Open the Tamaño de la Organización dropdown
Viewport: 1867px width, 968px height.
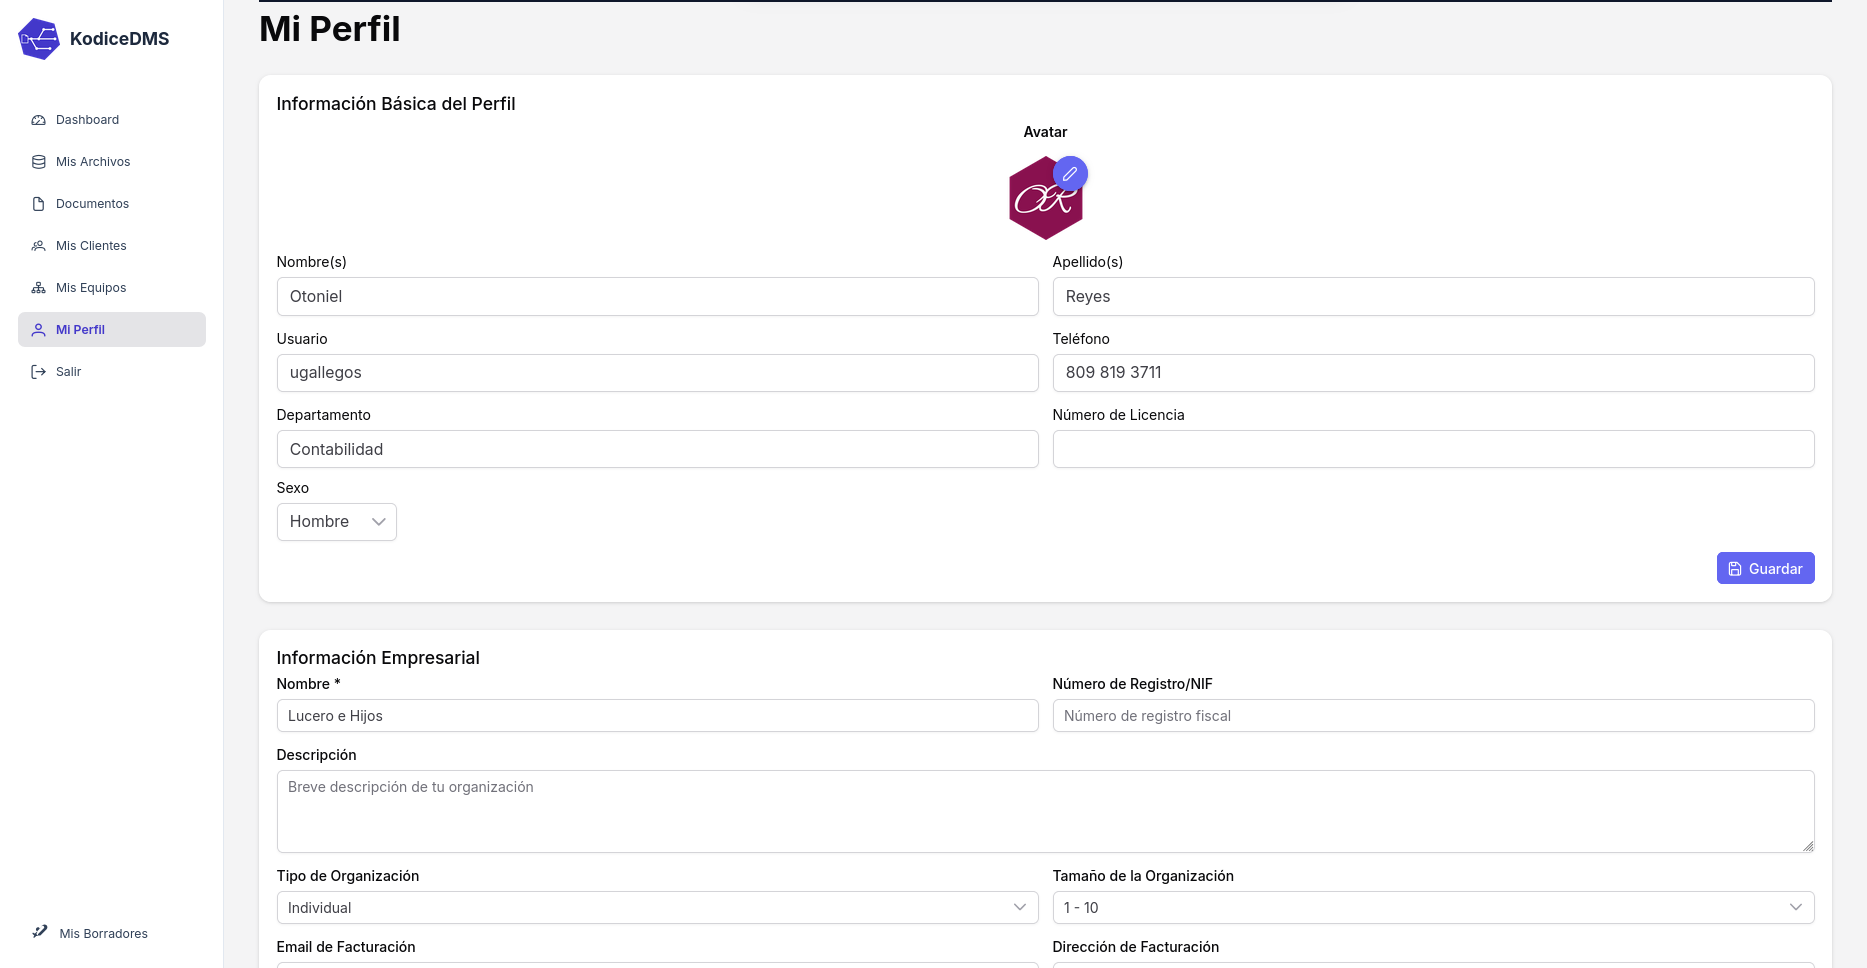click(x=1433, y=908)
